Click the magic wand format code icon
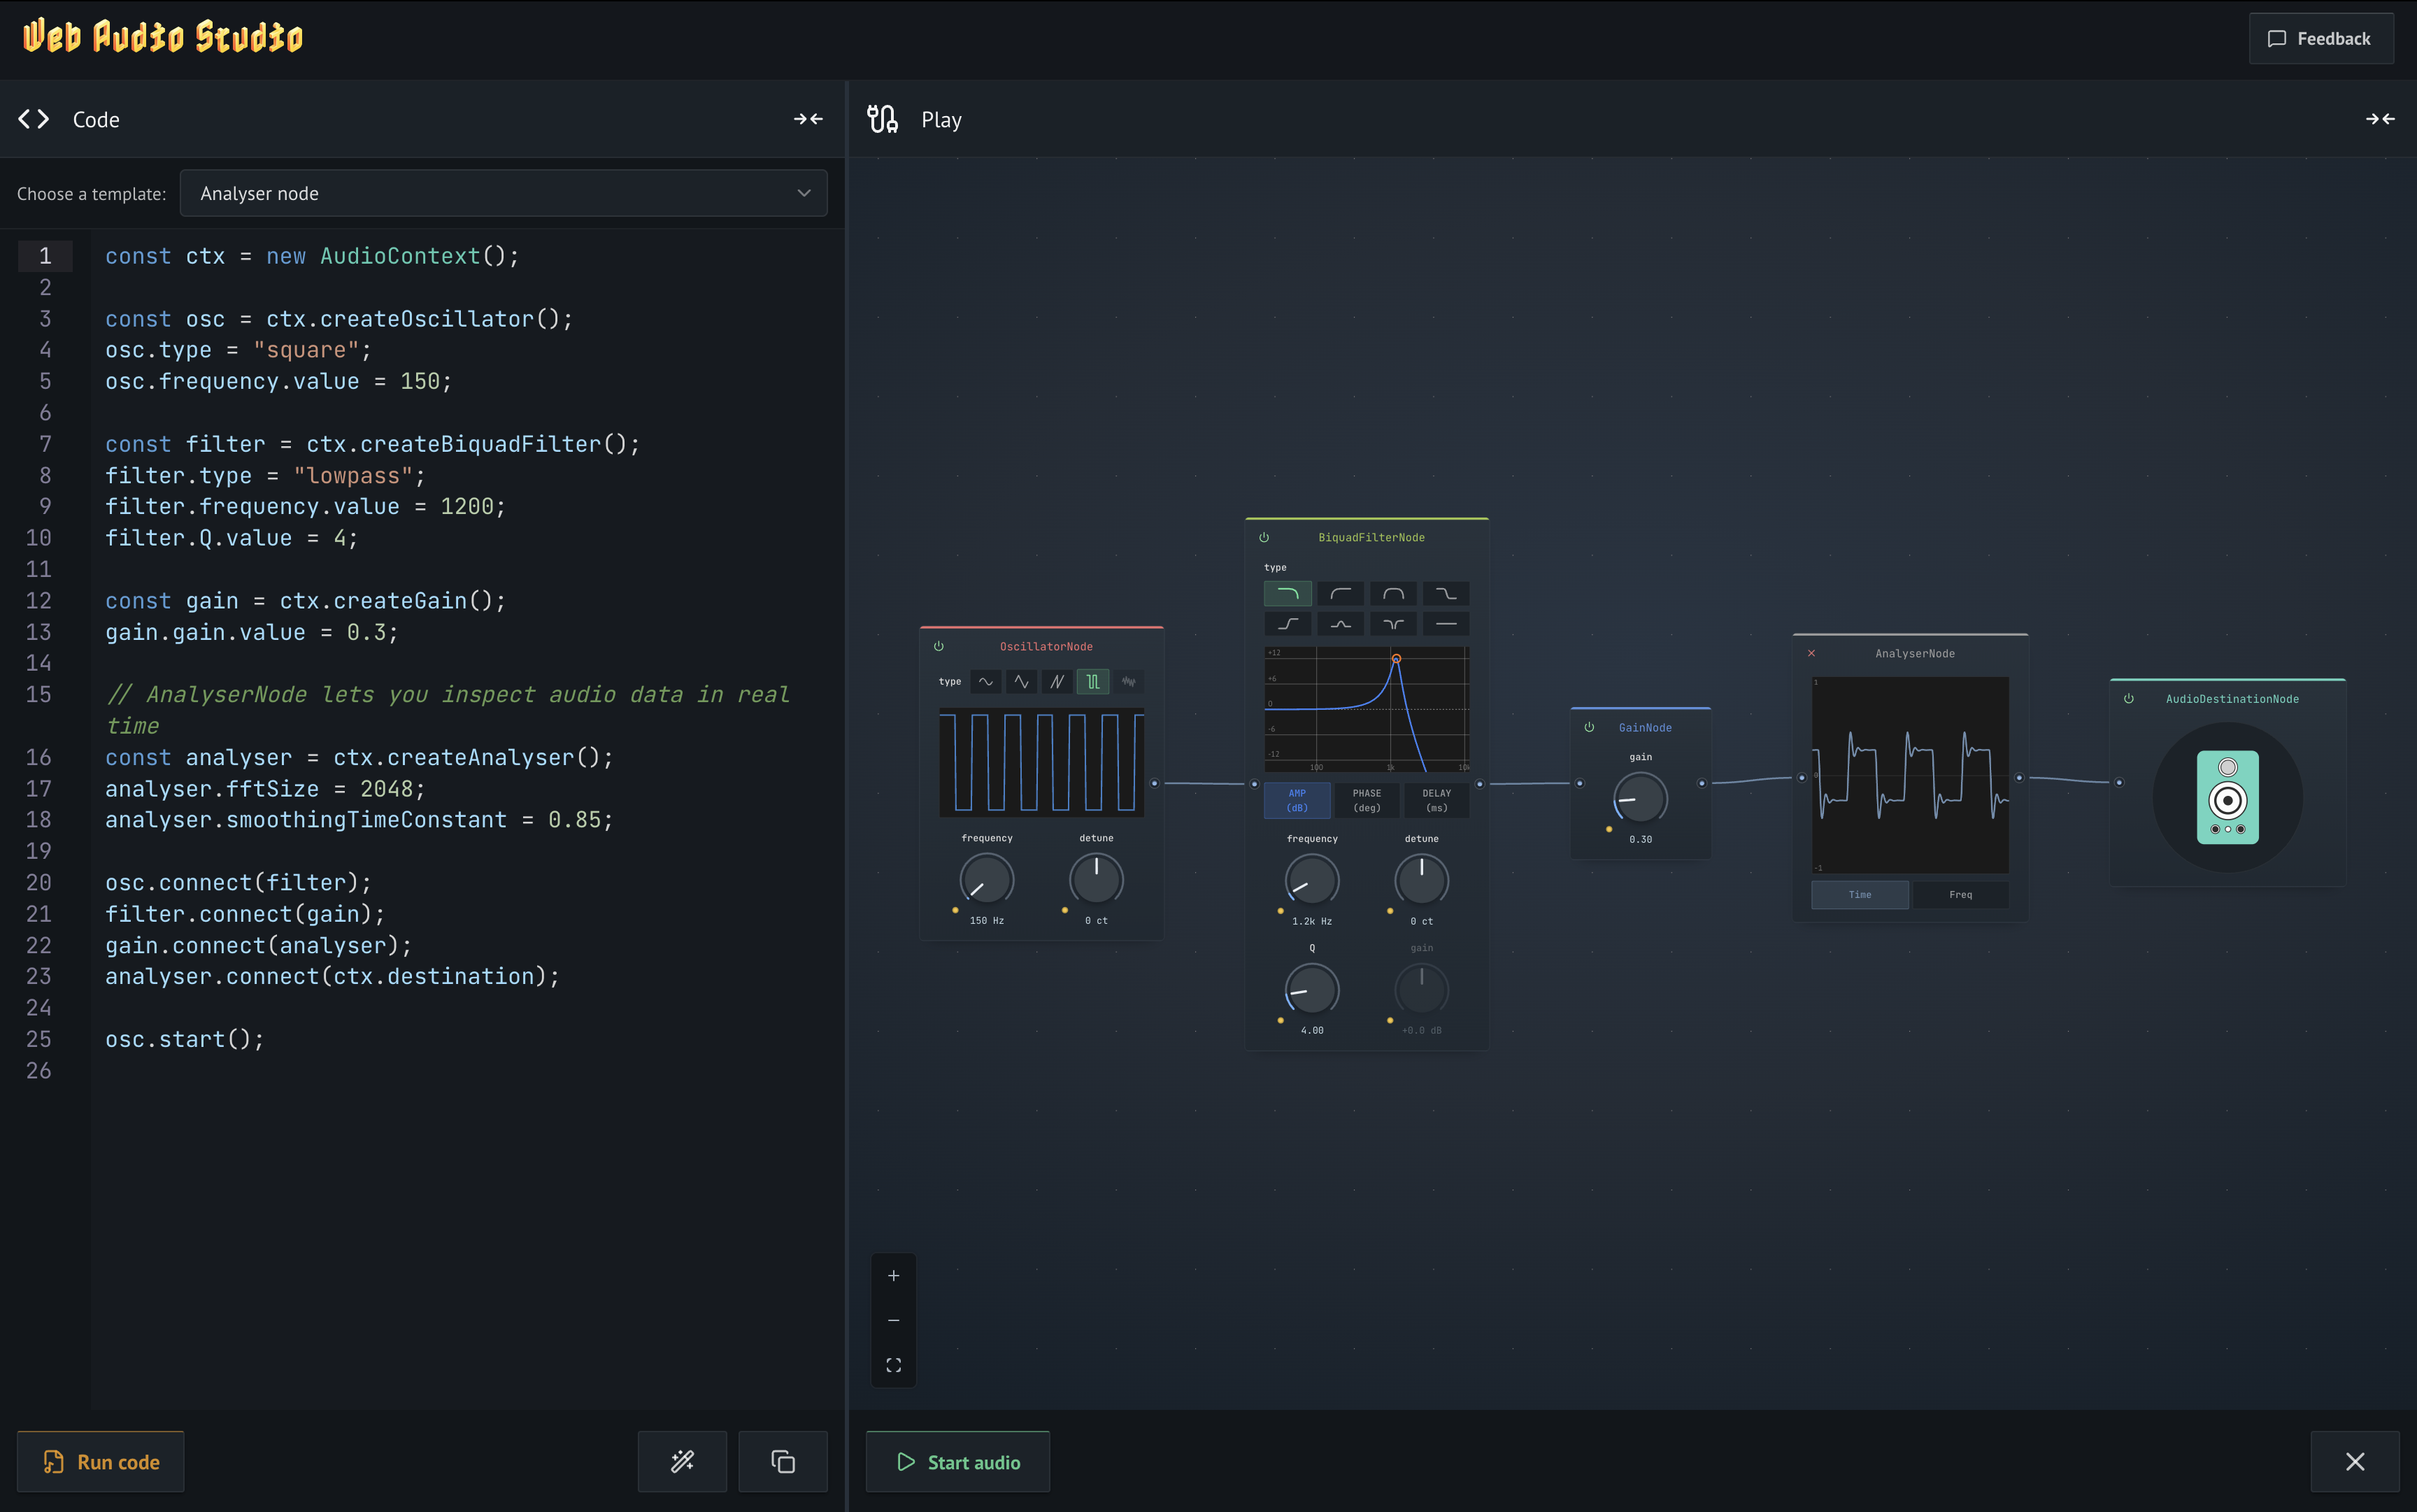This screenshot has height=1512, width=2417. (x=682, y=1461)
